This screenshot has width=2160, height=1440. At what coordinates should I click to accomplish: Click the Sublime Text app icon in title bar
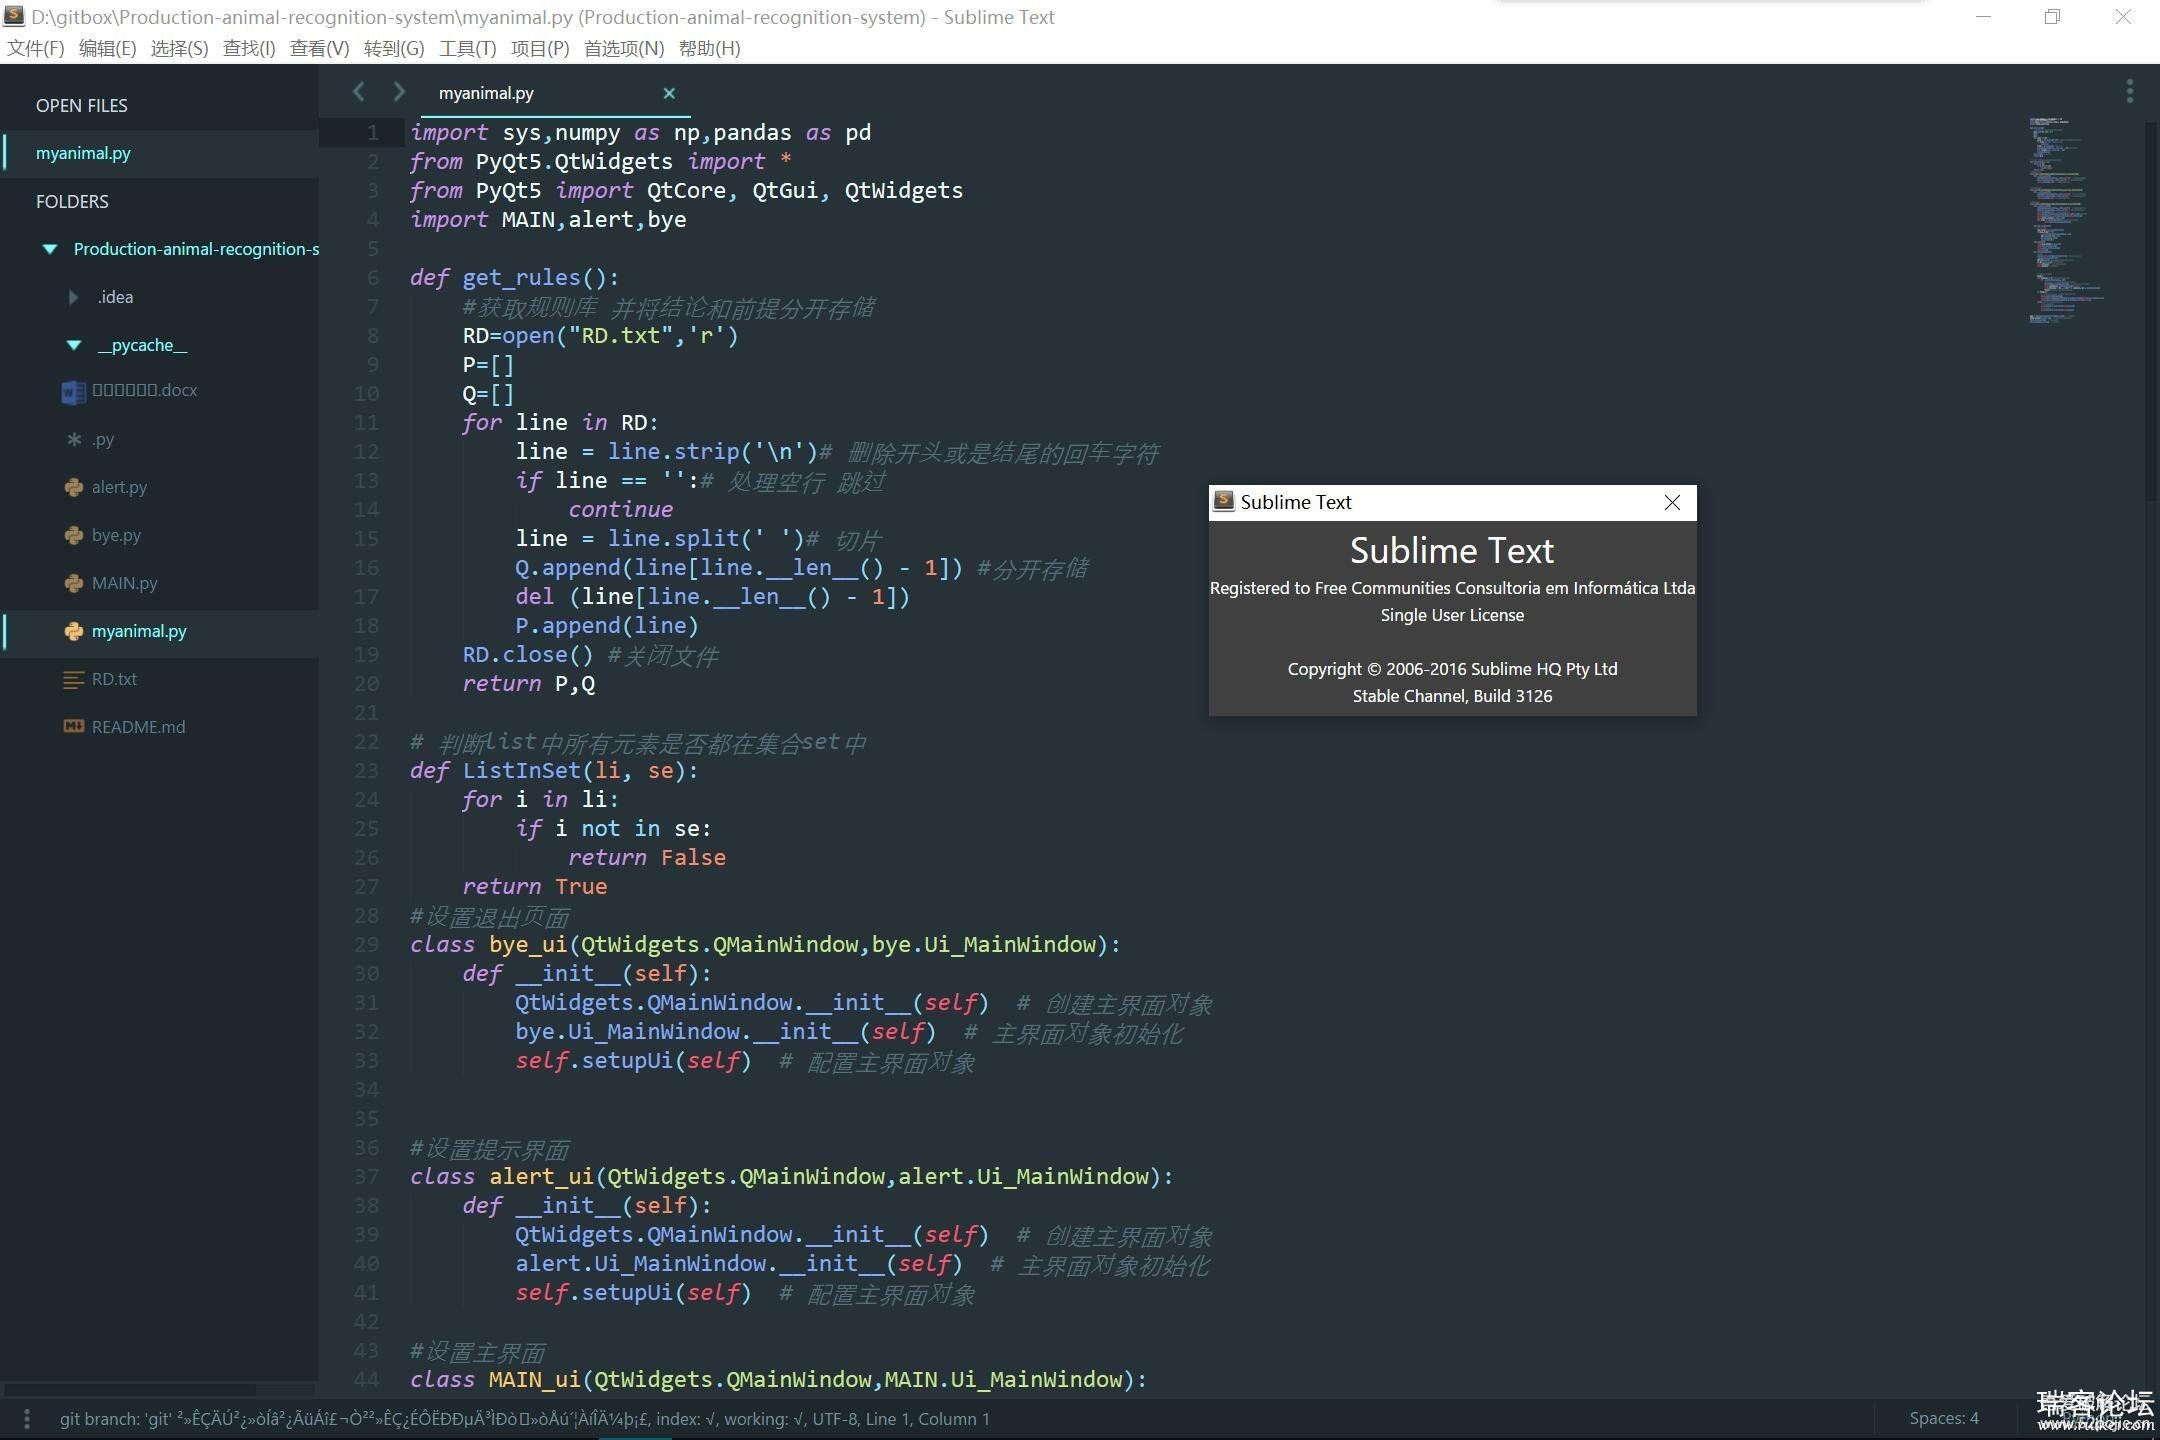(x=14, y=16)
